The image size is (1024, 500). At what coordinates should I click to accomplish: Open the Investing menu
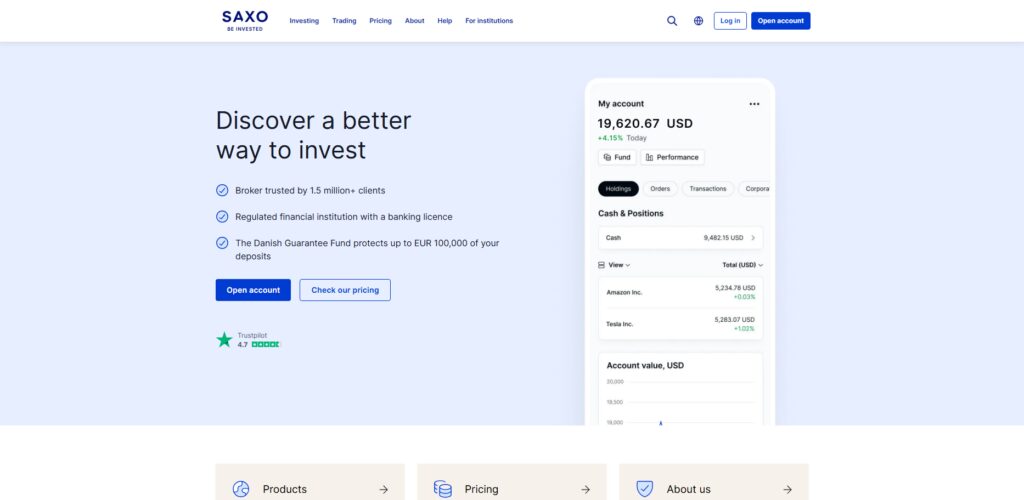[304, 21]
